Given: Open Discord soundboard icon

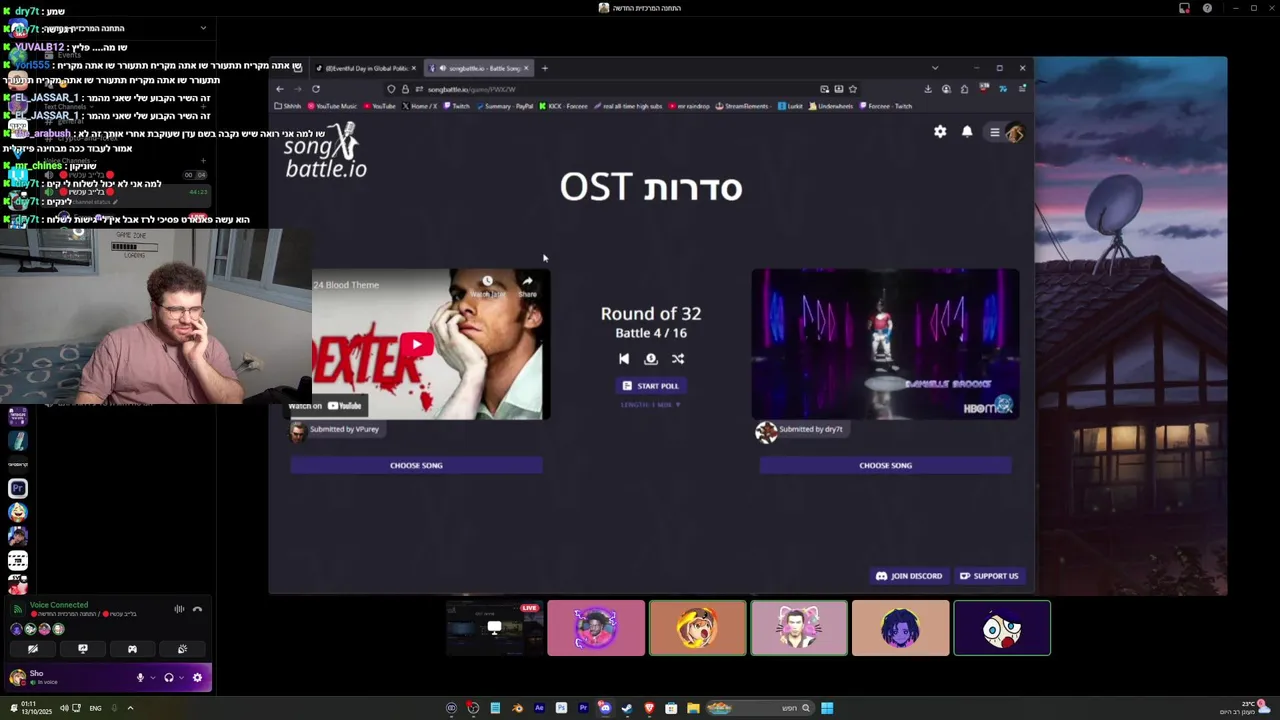Looking at the screenshot, I should coord(182,649).
